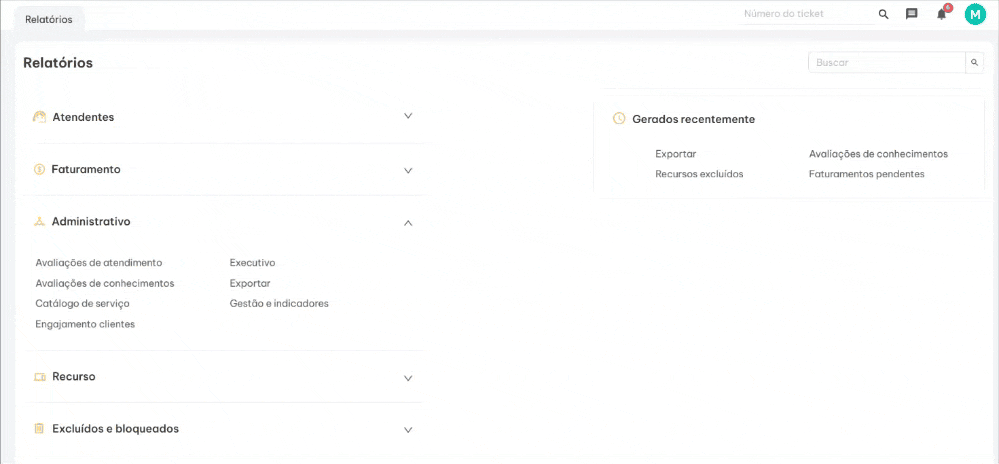The width and height of the screenshot is (999, 464).
Task: Expand the Faturamento section chevron
Action: tap(408, 171)
